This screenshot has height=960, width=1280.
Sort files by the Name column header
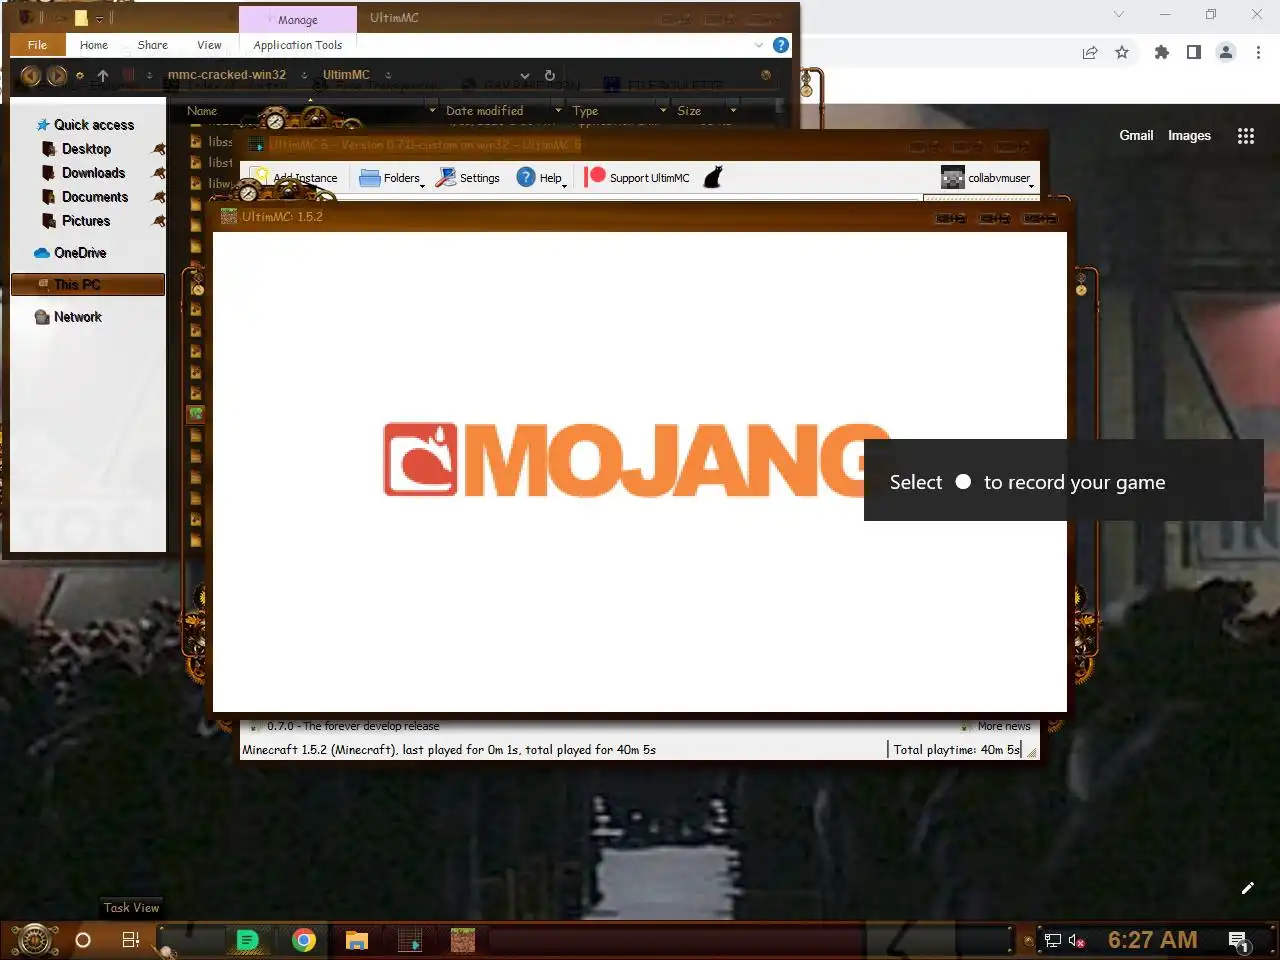pyautogui.click(x=202, y=111)
